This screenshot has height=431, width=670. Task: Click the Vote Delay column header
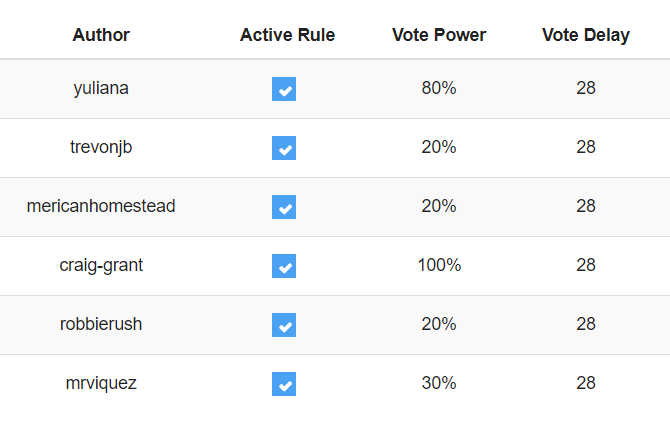tap(586, 35)
